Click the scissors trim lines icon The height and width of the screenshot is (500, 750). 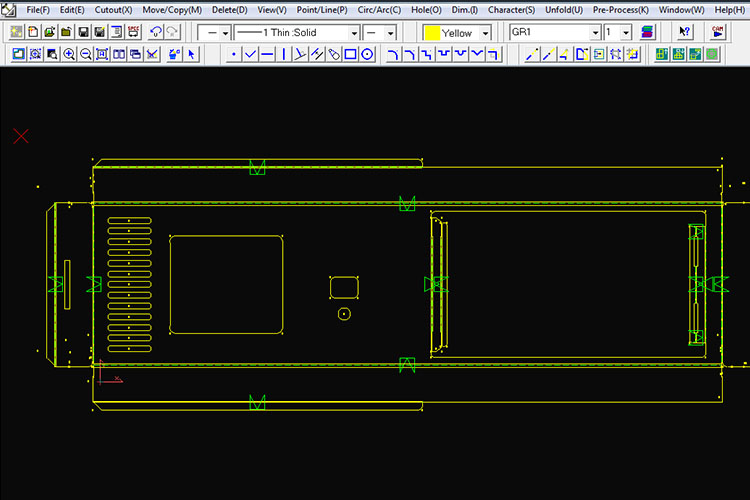pos(152,54)
